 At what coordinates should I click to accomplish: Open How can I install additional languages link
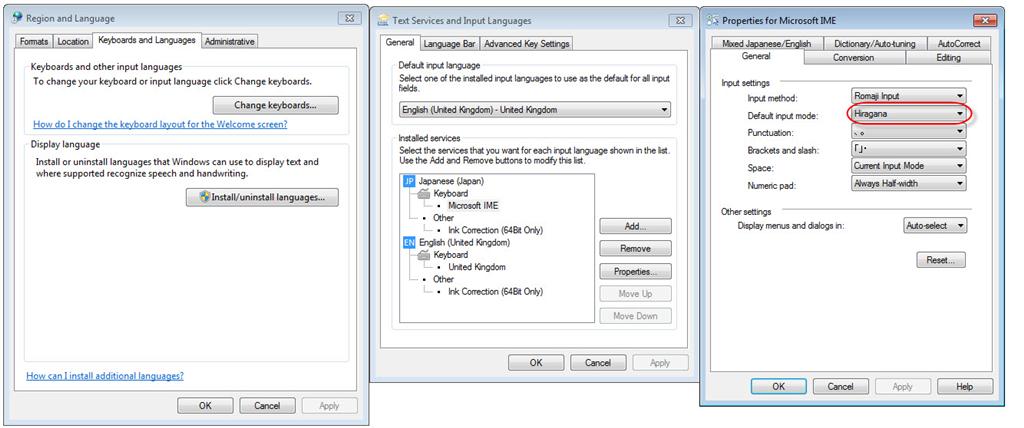click(x=105, y=376)
